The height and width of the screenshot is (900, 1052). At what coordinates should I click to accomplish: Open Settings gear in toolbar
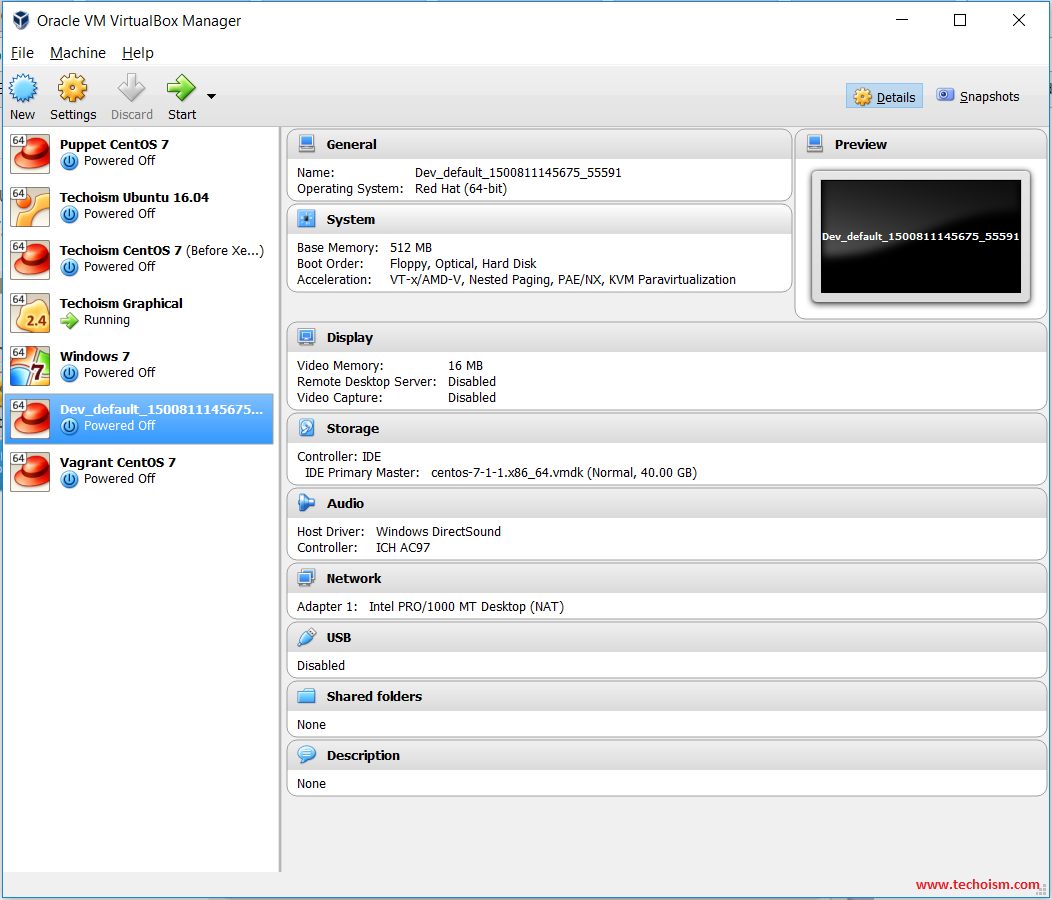tap(72, 89)
